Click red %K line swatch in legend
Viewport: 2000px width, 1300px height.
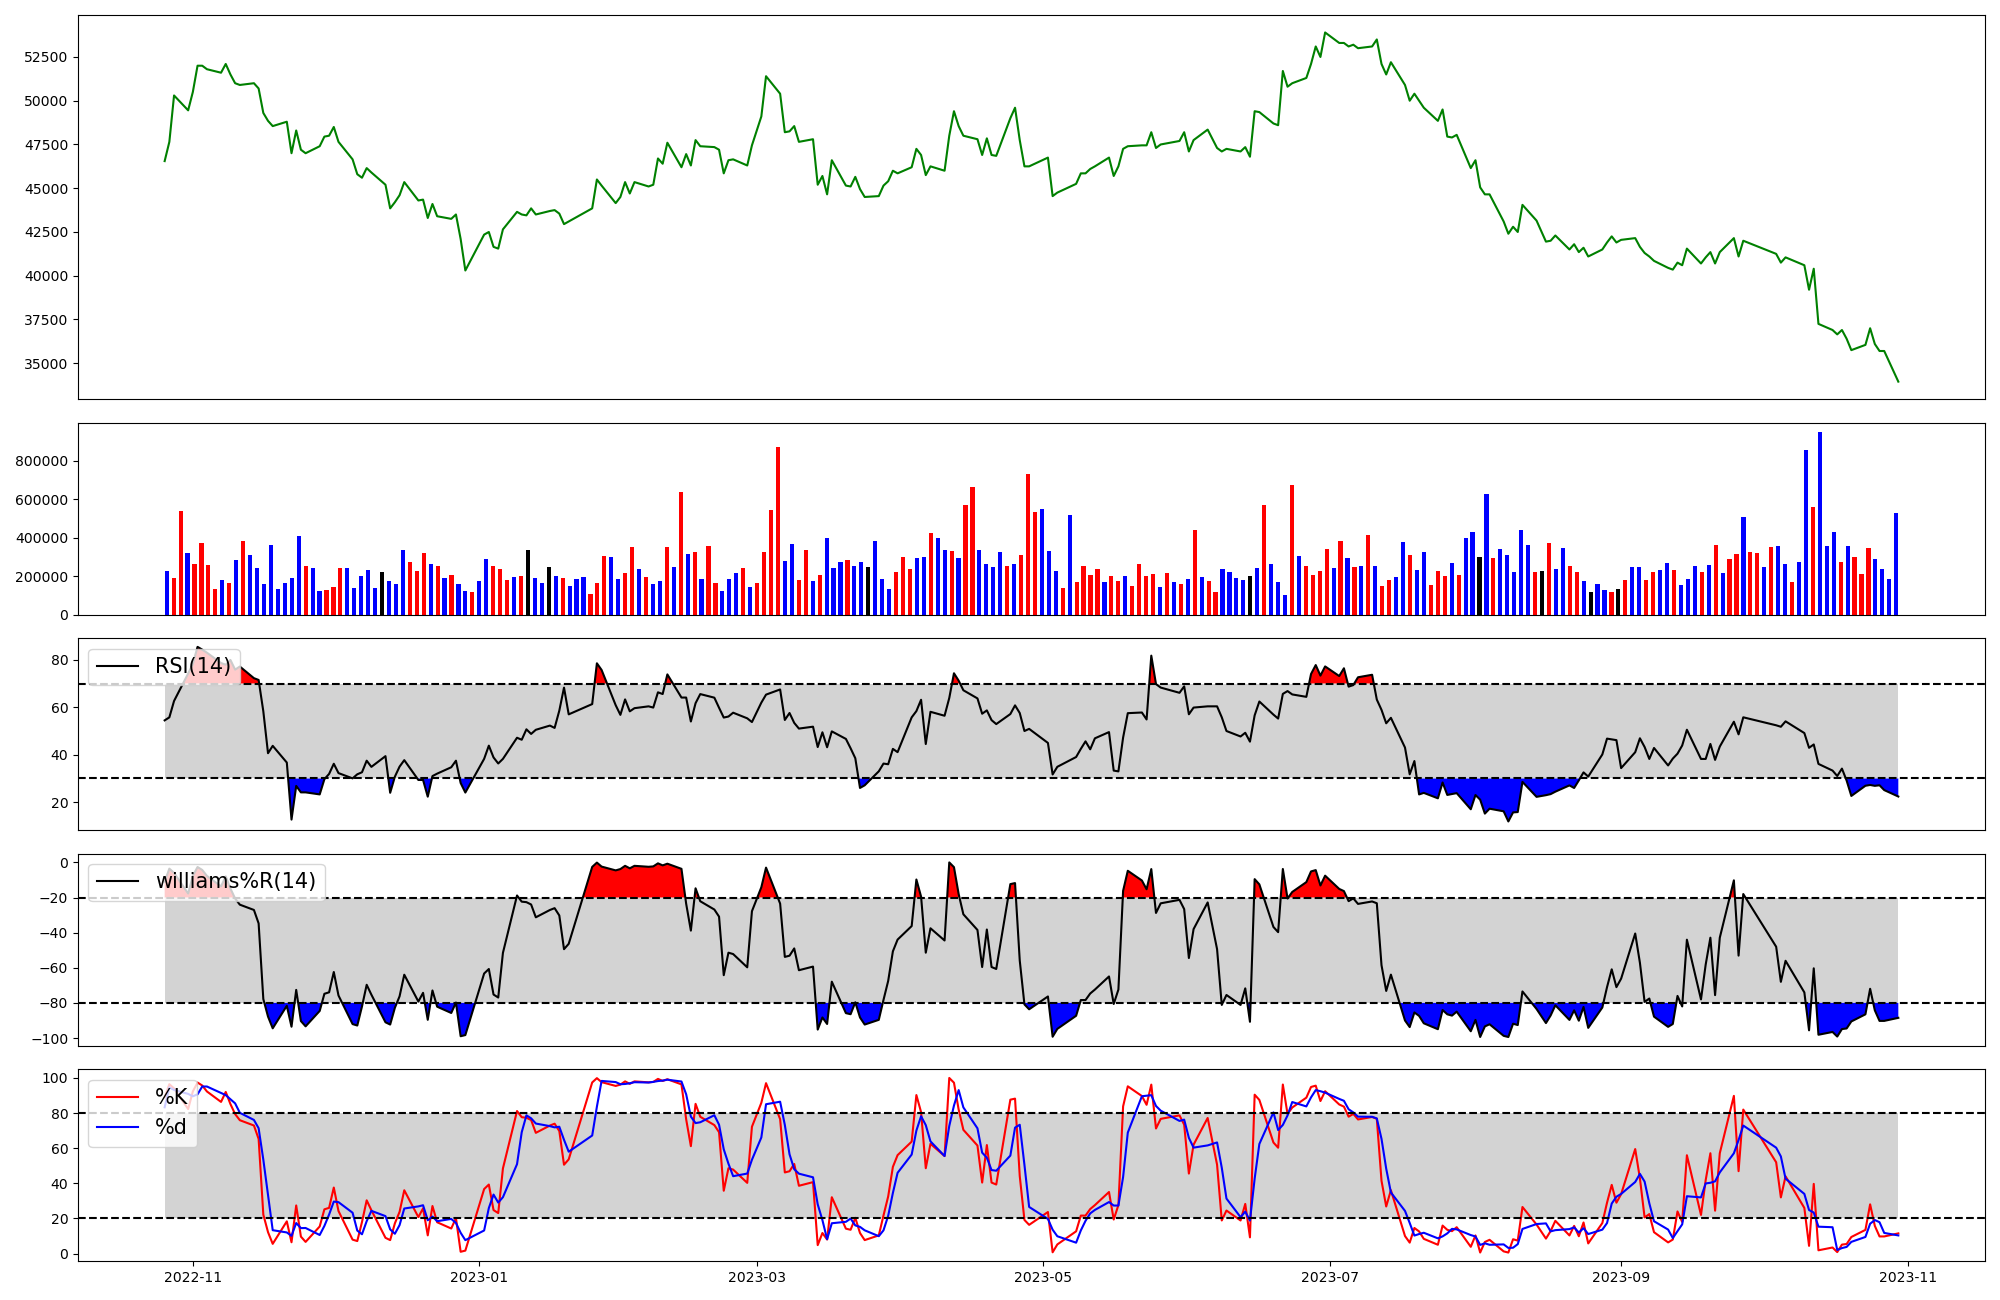[x=117, y=1097]
